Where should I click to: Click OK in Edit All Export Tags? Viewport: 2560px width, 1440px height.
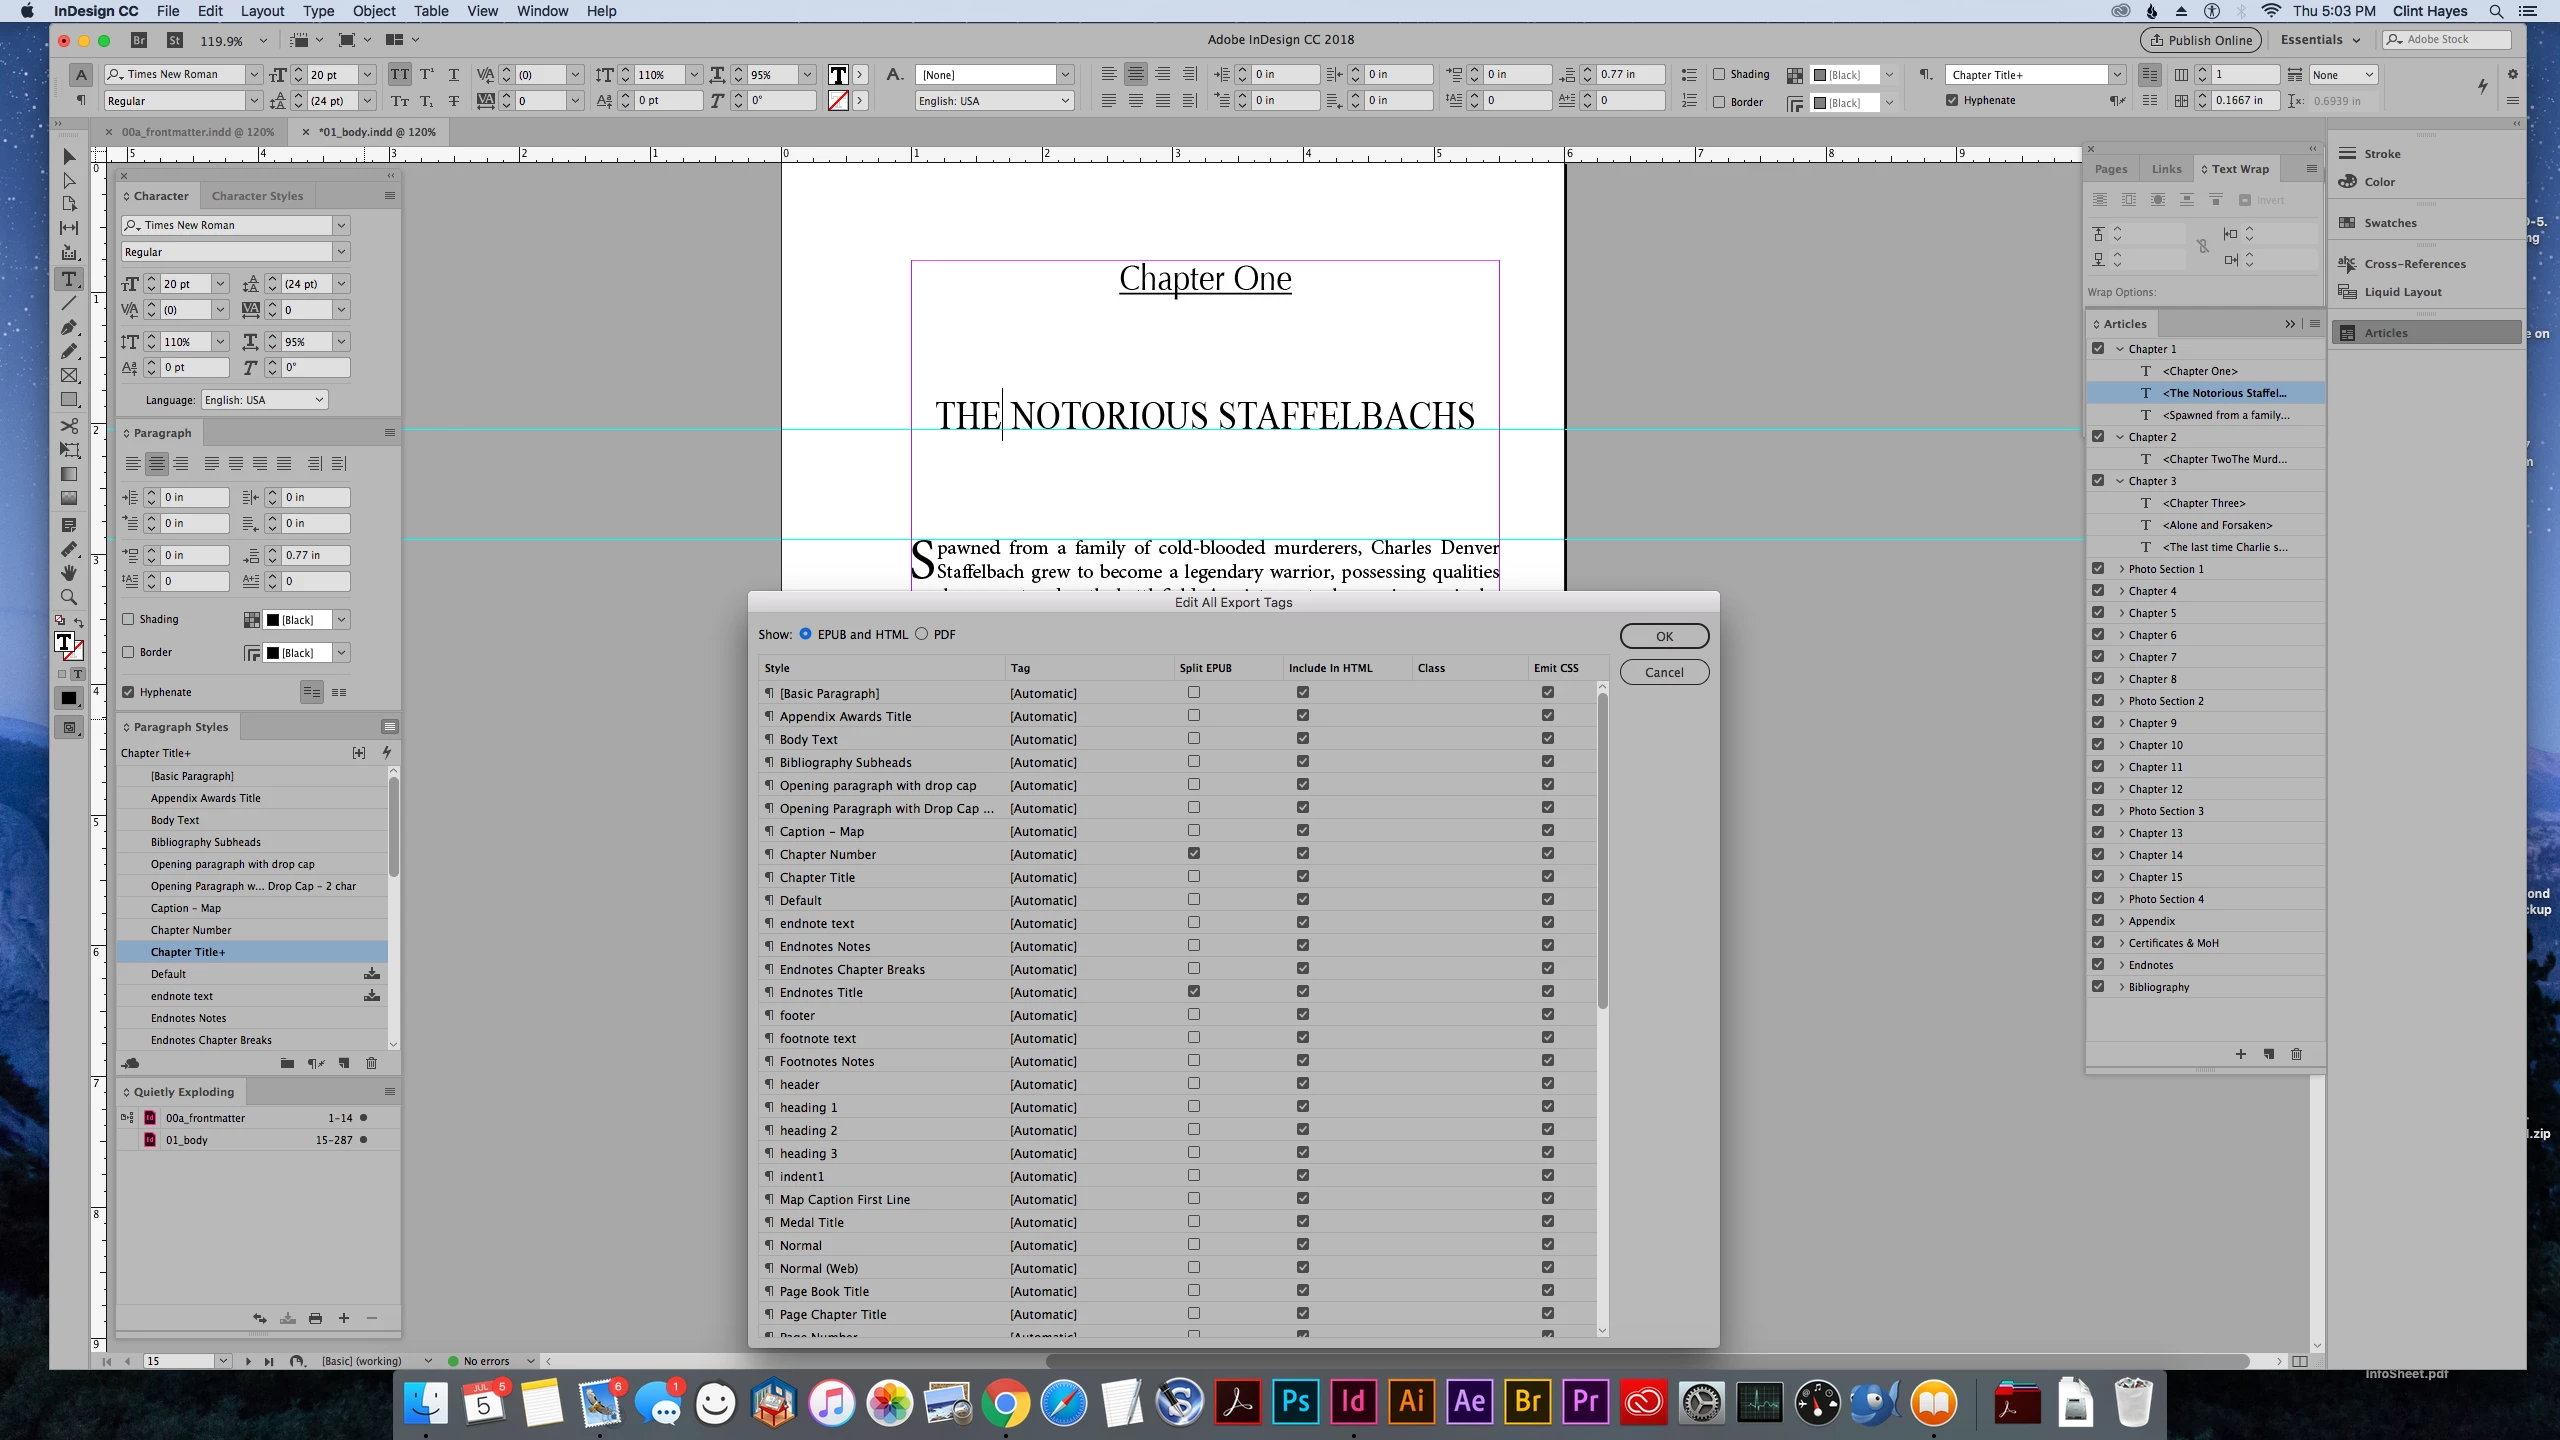(x=1663, y=636)
